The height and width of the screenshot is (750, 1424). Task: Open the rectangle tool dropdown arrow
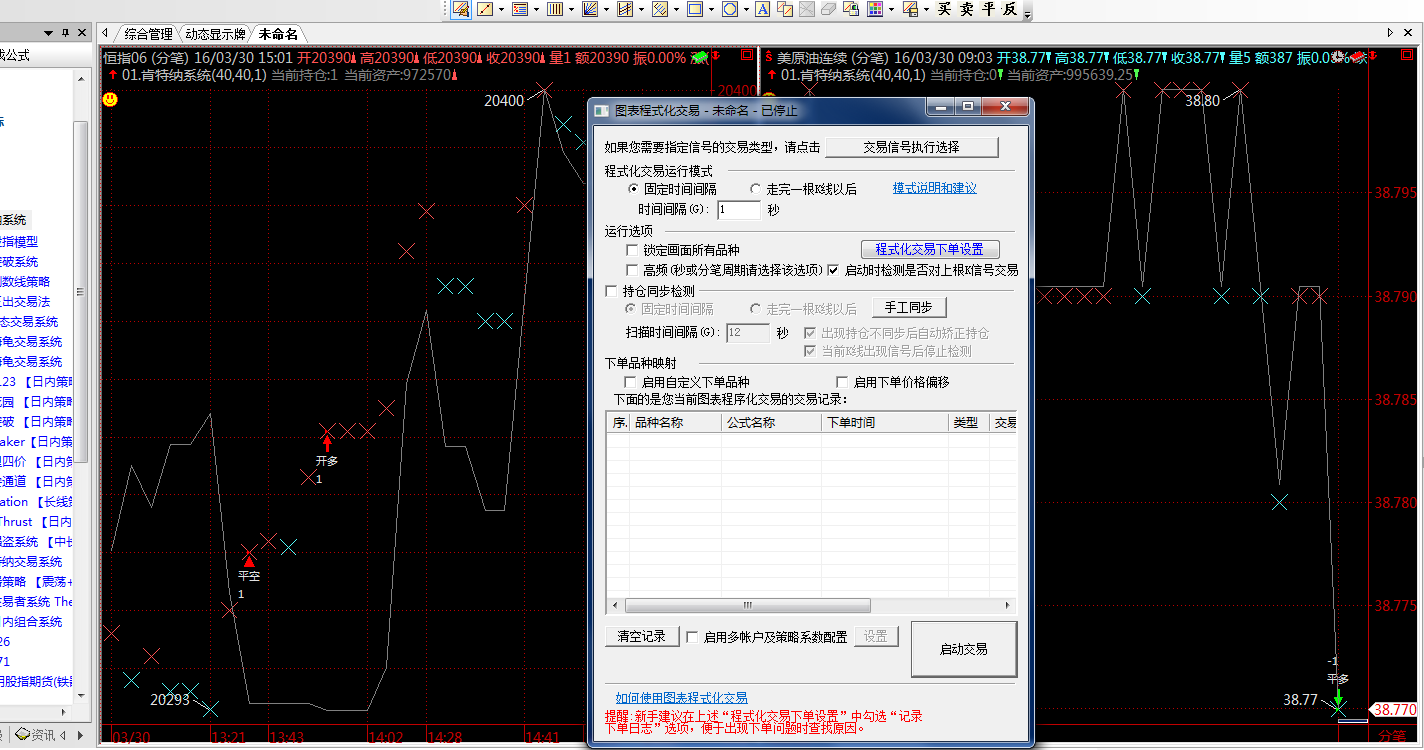(x=711, y=9)
